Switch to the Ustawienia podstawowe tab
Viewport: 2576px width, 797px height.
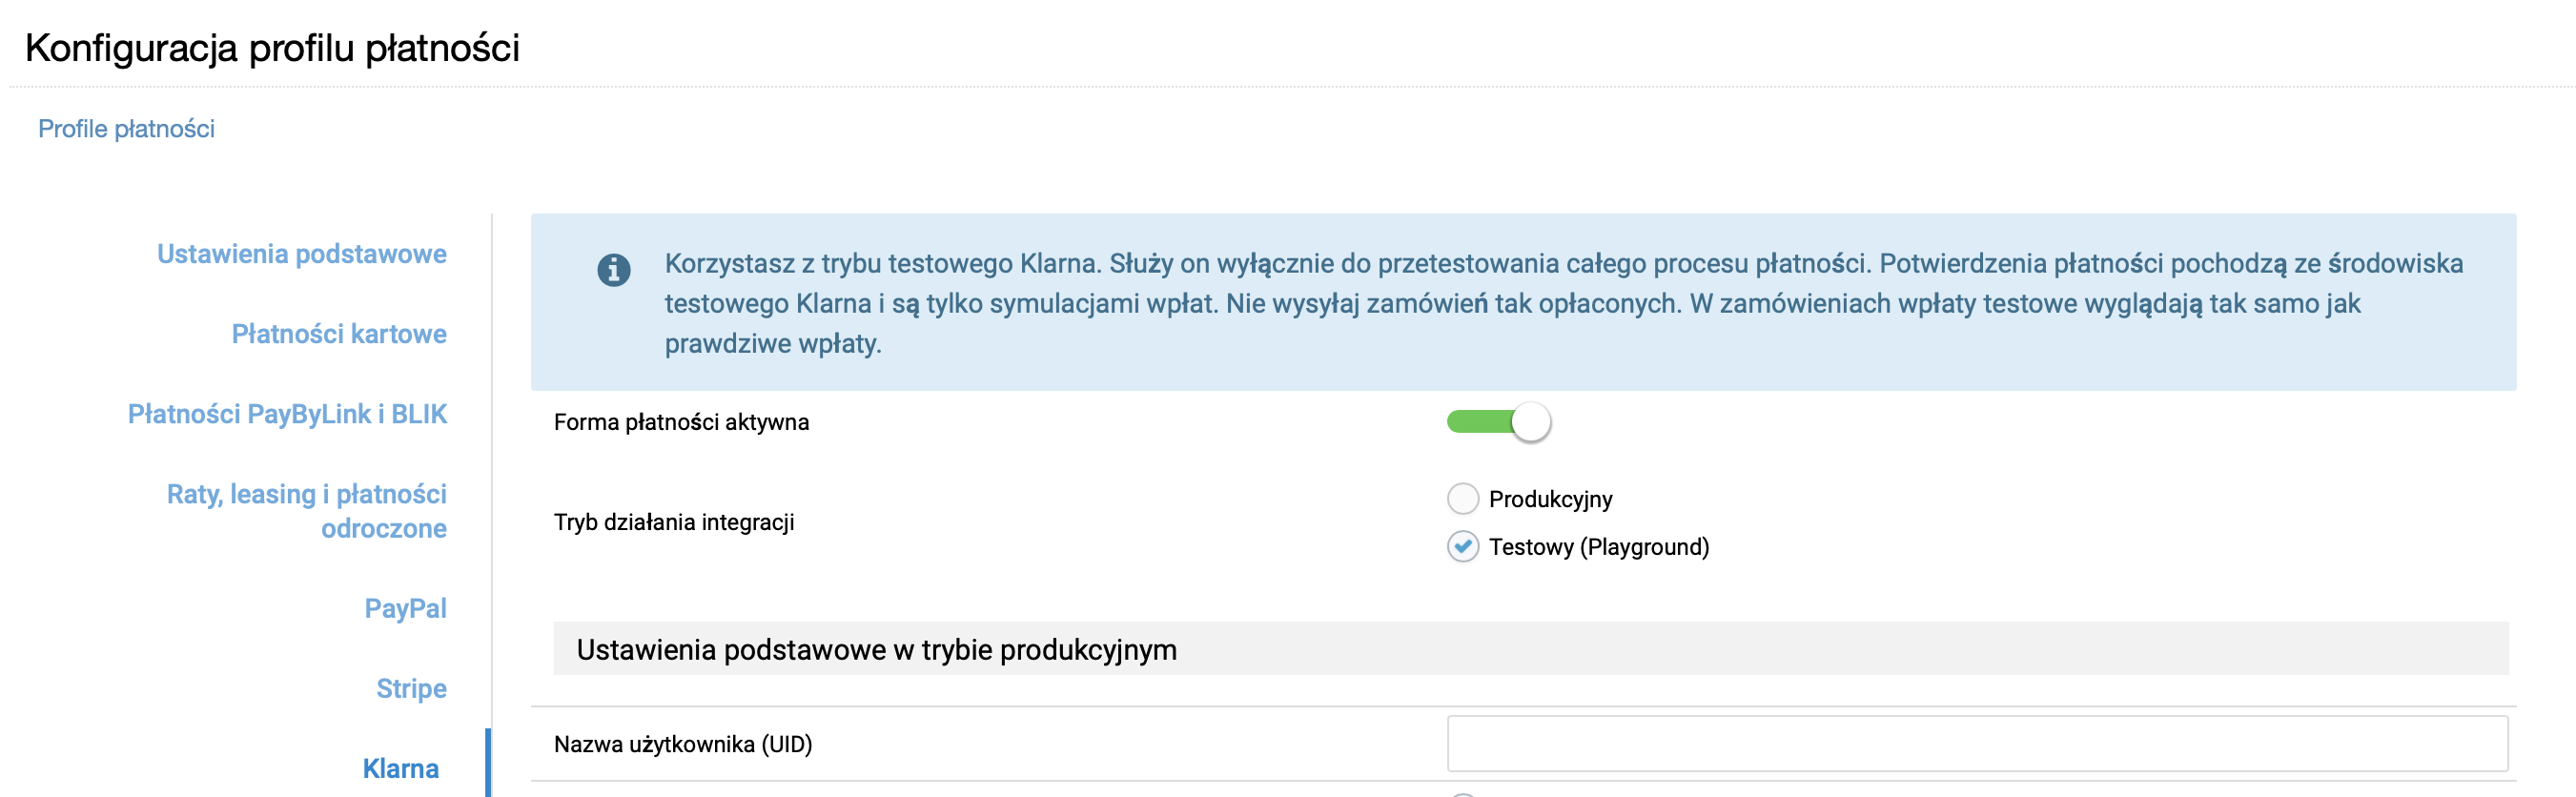click(x=301, y=254)
